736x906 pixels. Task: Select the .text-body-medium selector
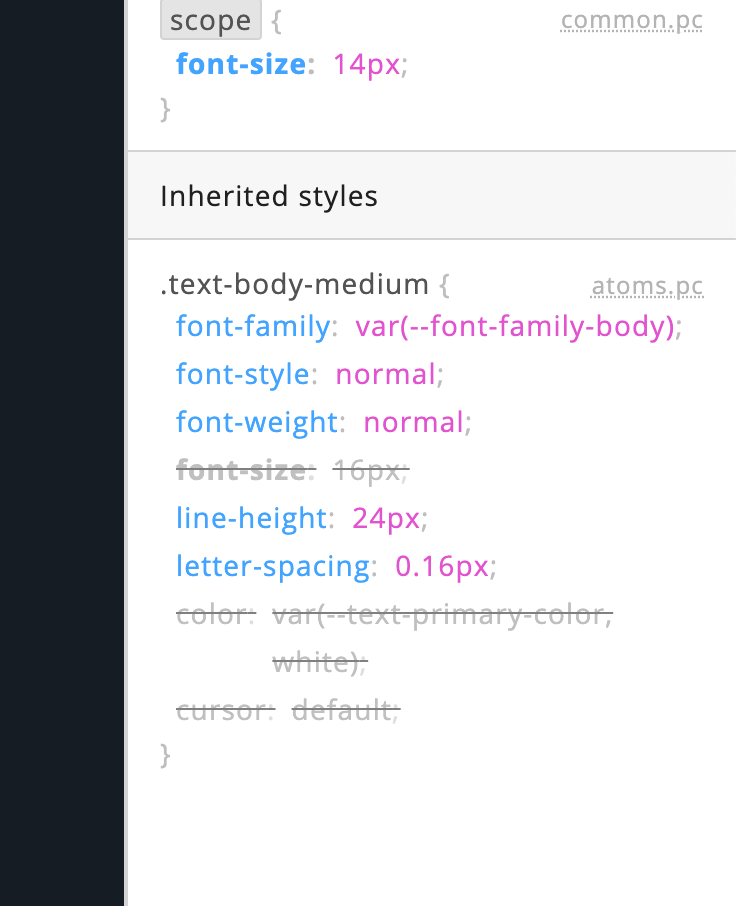tap(295, 284)
